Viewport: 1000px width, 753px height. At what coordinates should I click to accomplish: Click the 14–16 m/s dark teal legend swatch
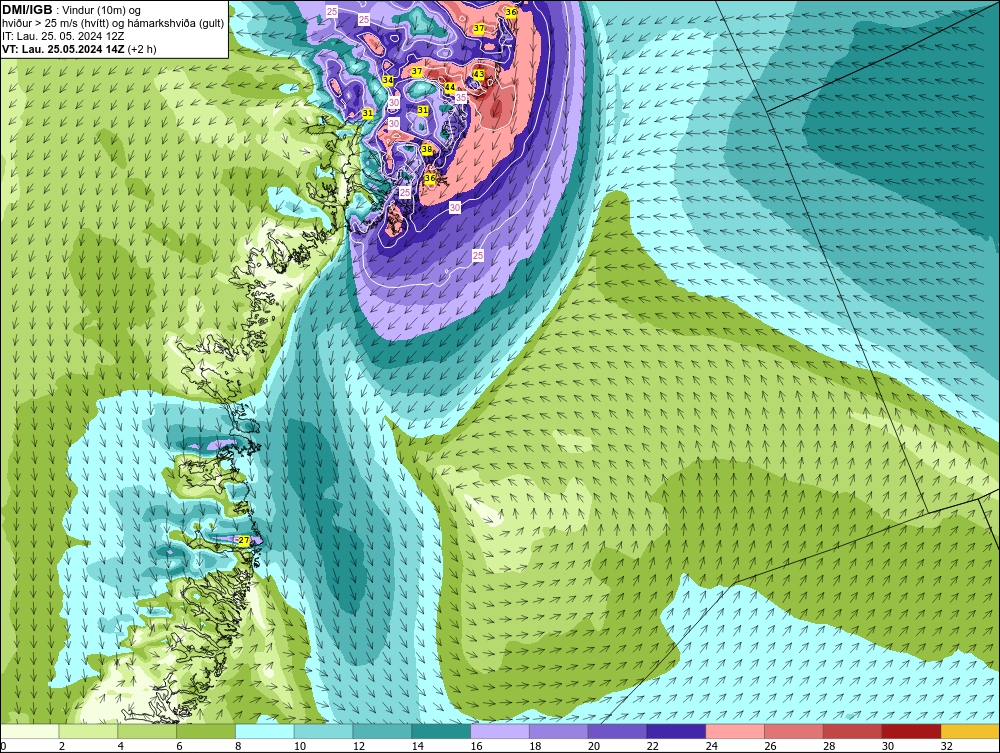[441, 731]
